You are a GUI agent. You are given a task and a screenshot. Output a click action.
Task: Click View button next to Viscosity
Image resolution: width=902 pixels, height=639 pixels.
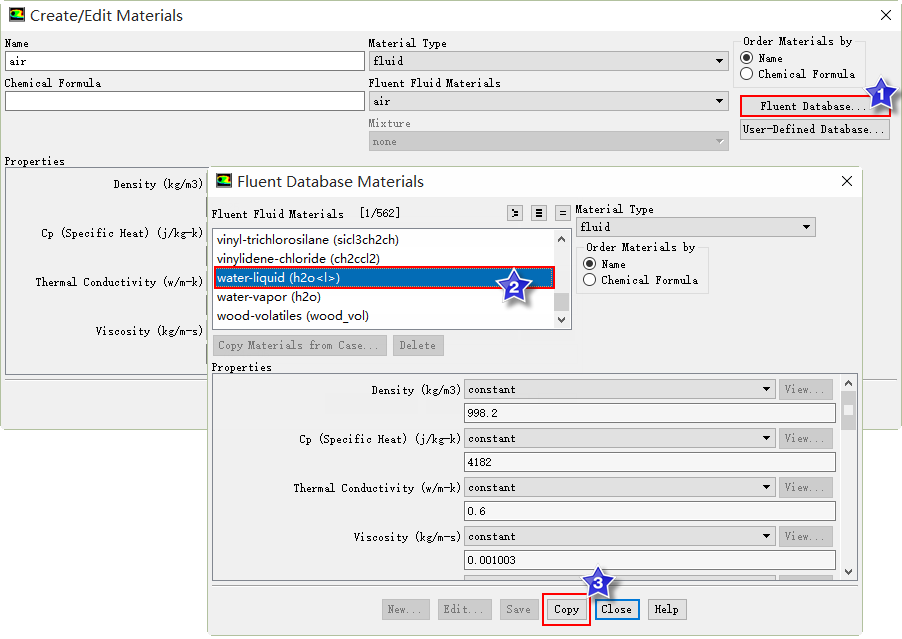[x=805, y=536]
